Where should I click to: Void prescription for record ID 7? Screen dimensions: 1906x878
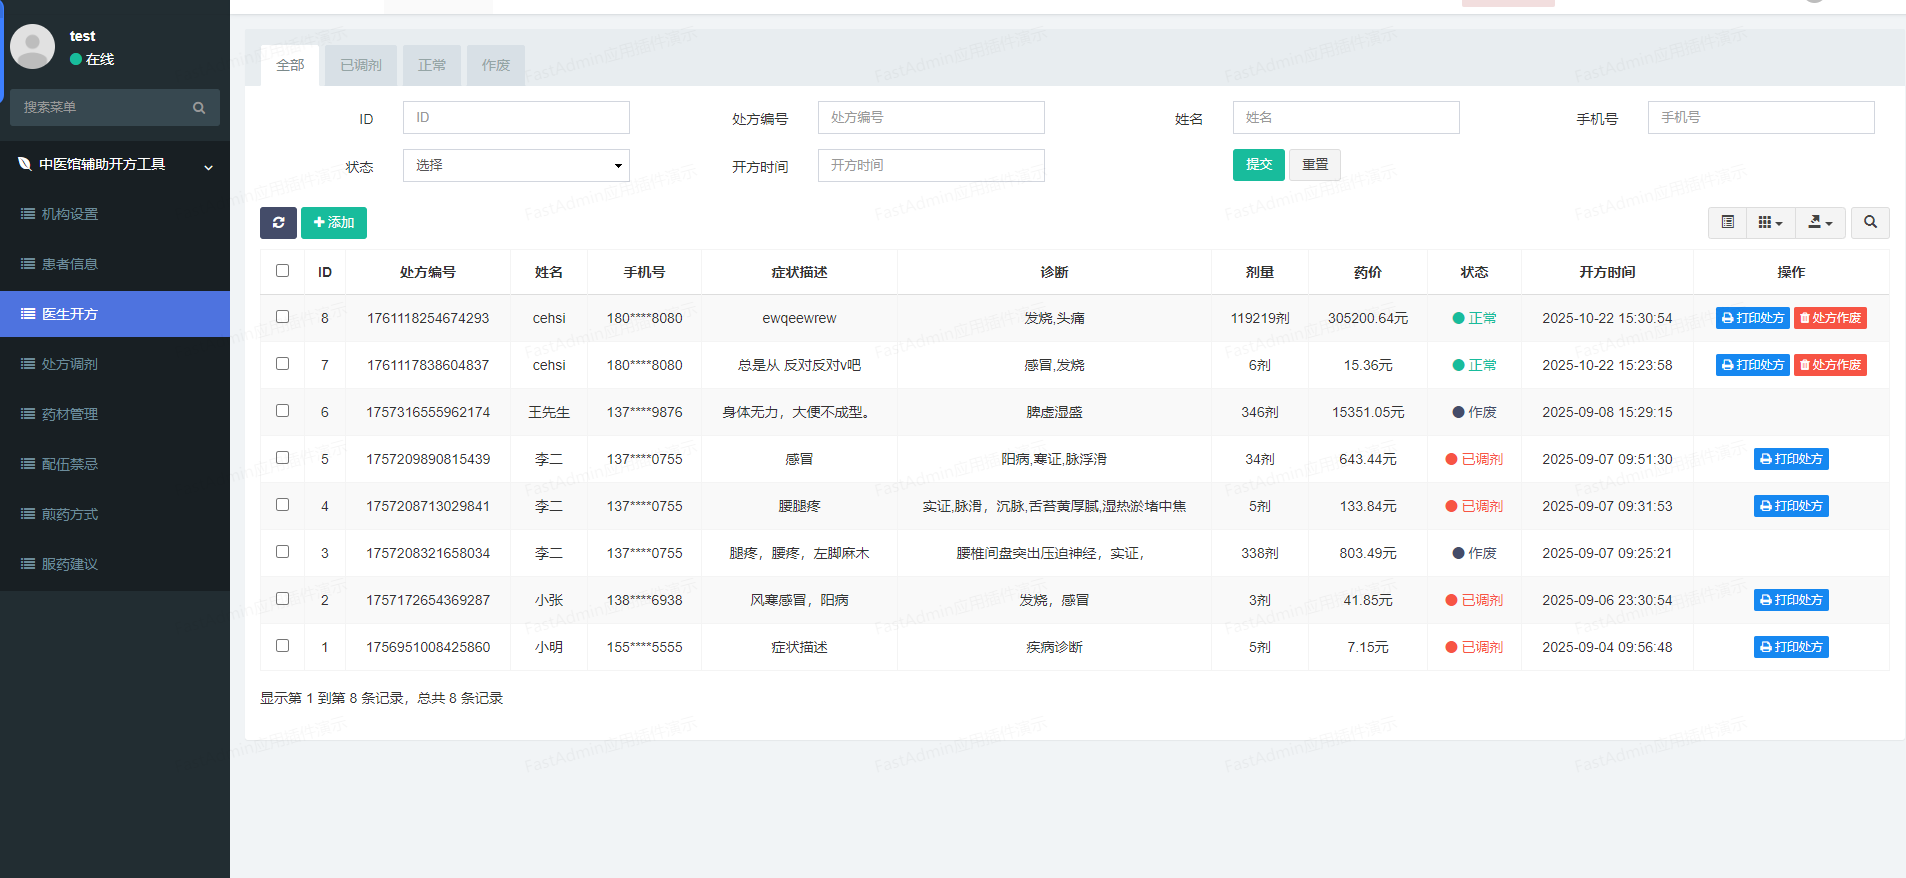[x=1829, y=365]
